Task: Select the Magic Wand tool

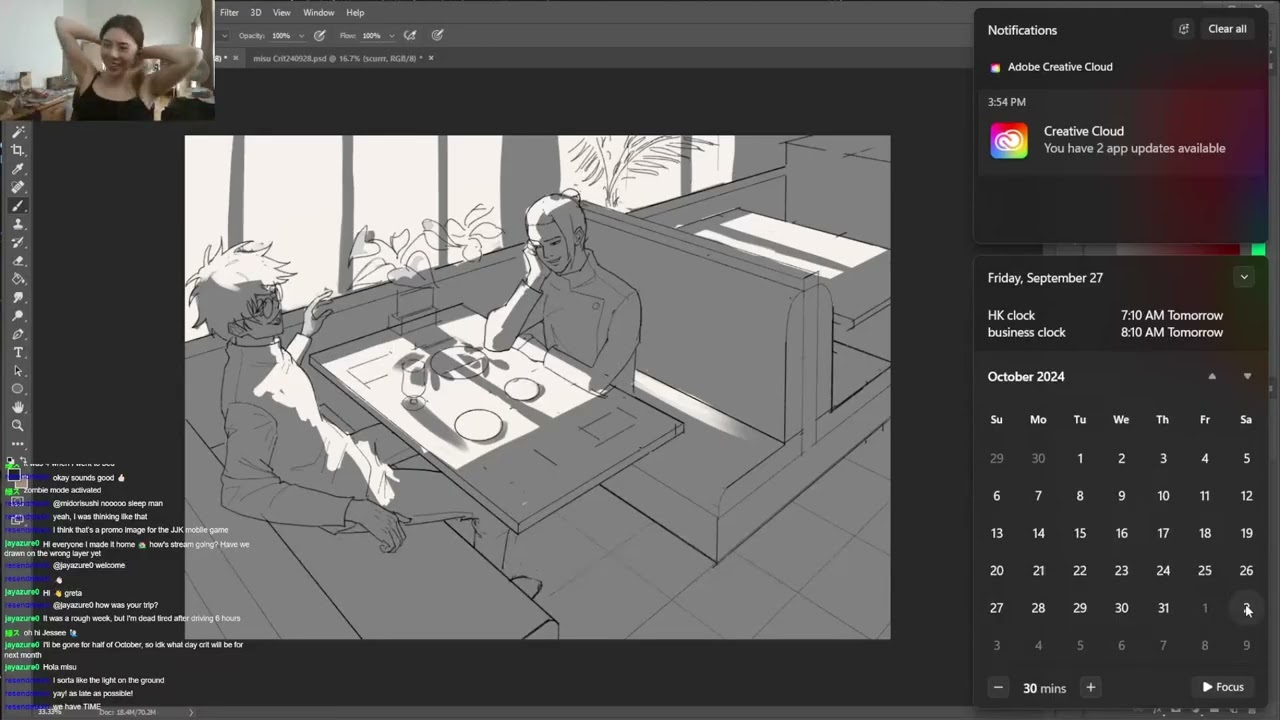Action: pos(18,132)
